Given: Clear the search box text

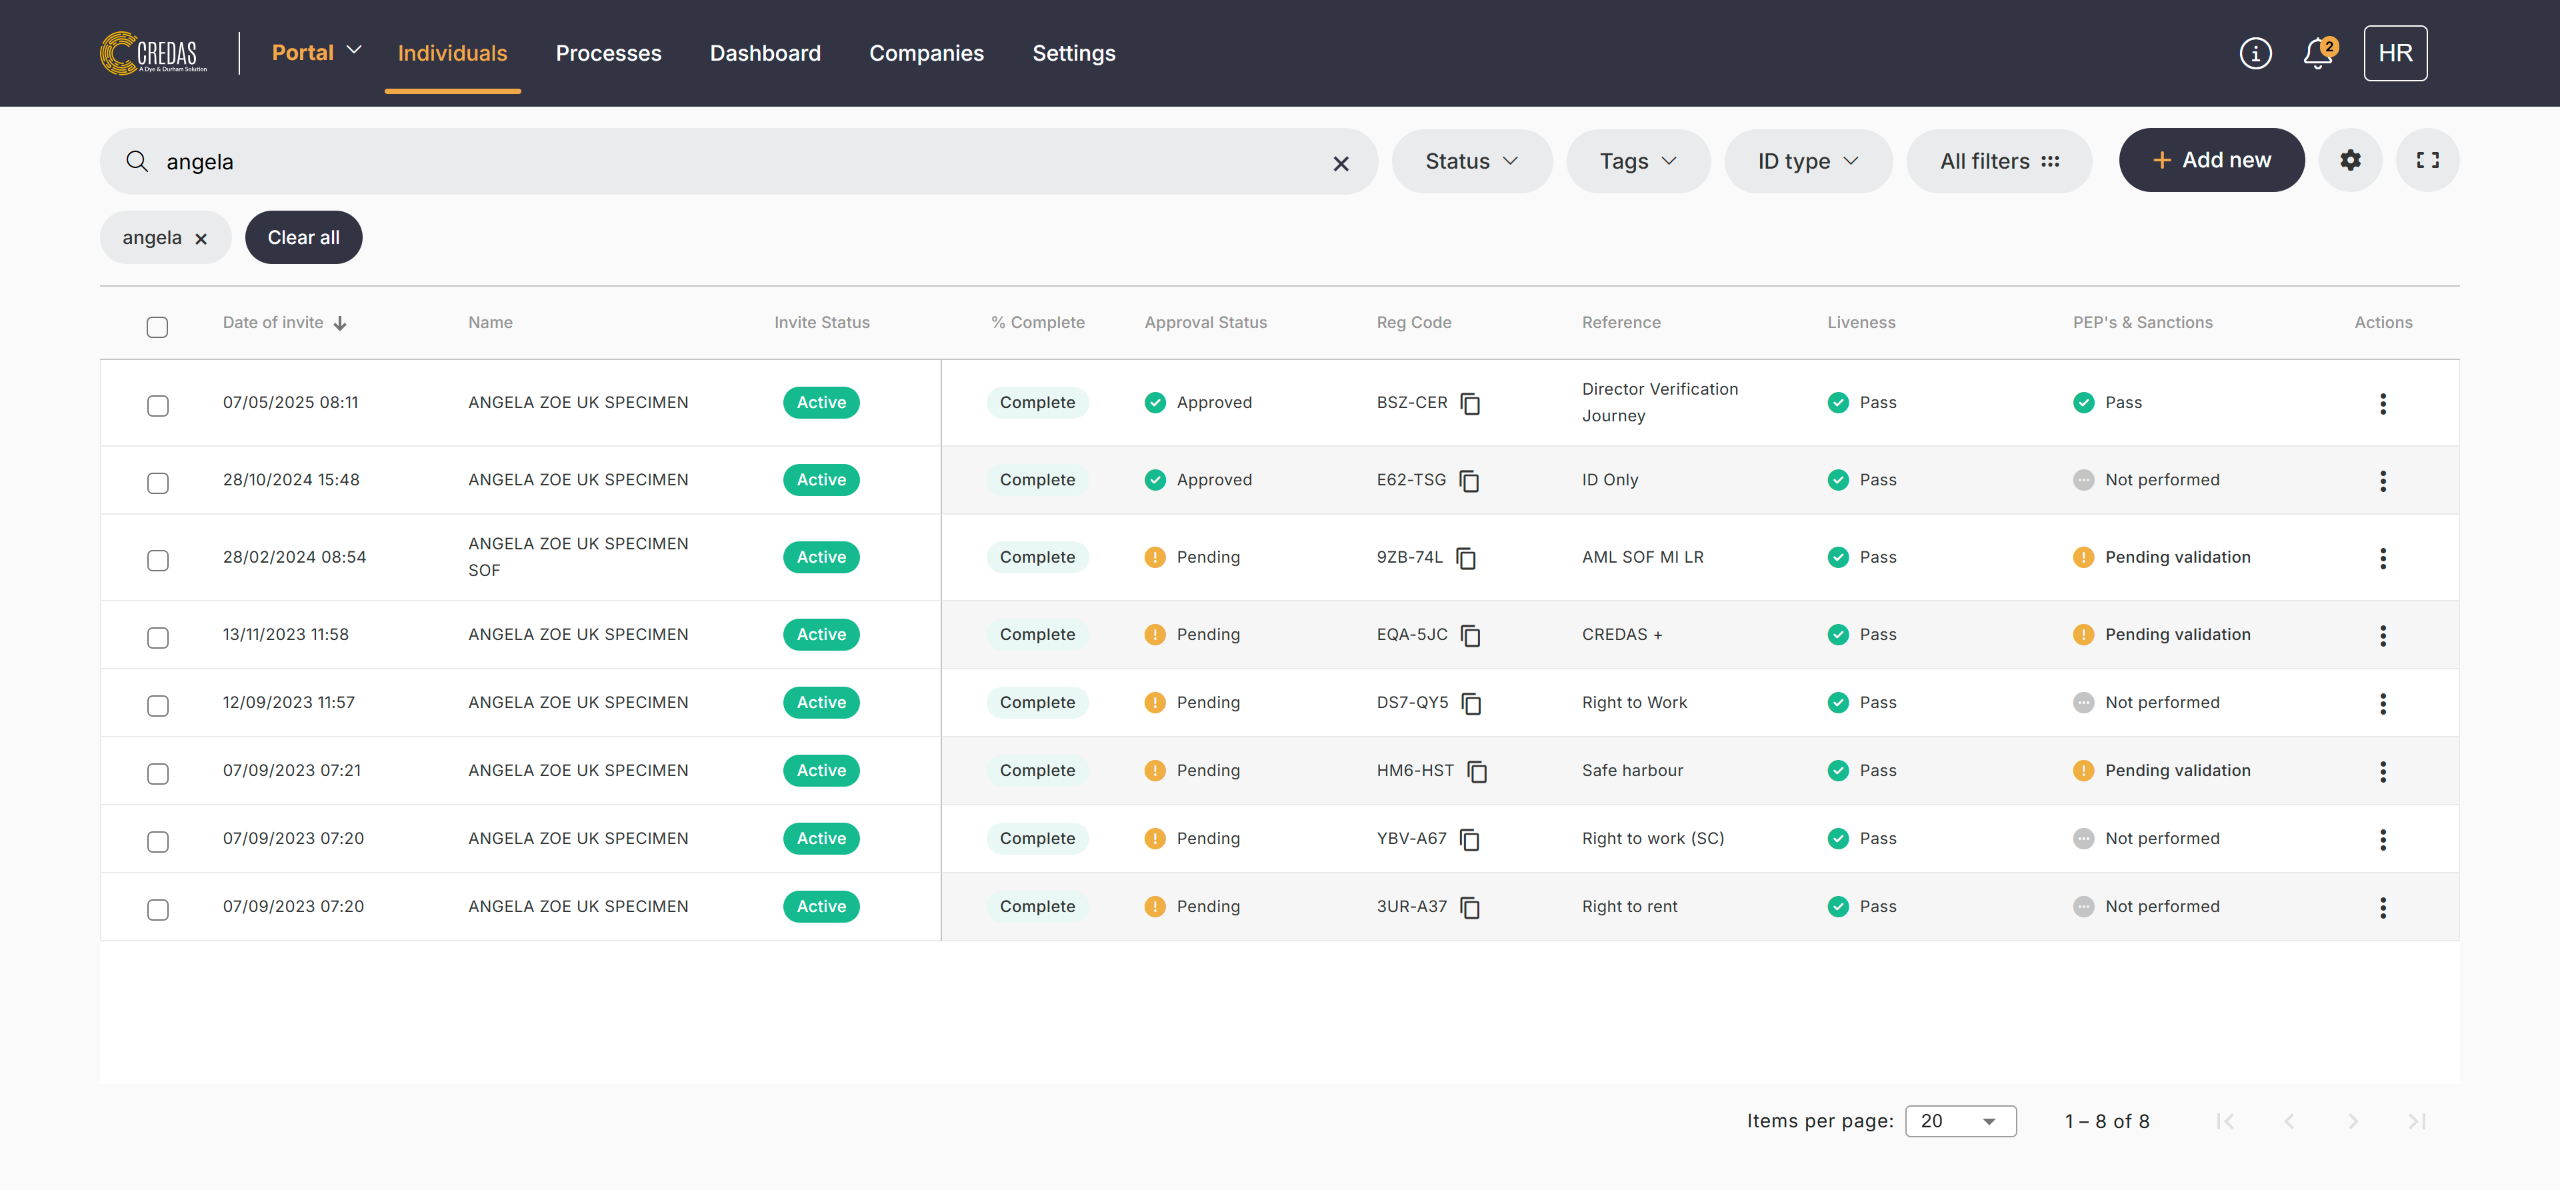Looking at the screenshot, I should [x=1340, y=163].
